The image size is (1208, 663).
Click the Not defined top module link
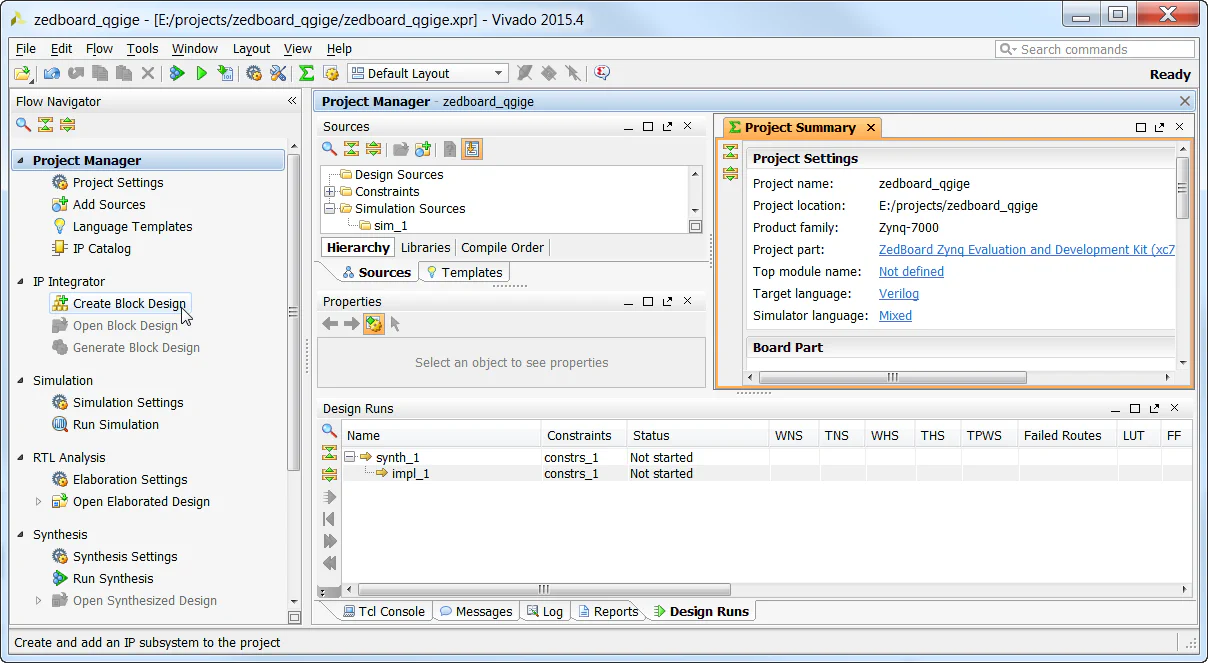[x=911, y=271]
